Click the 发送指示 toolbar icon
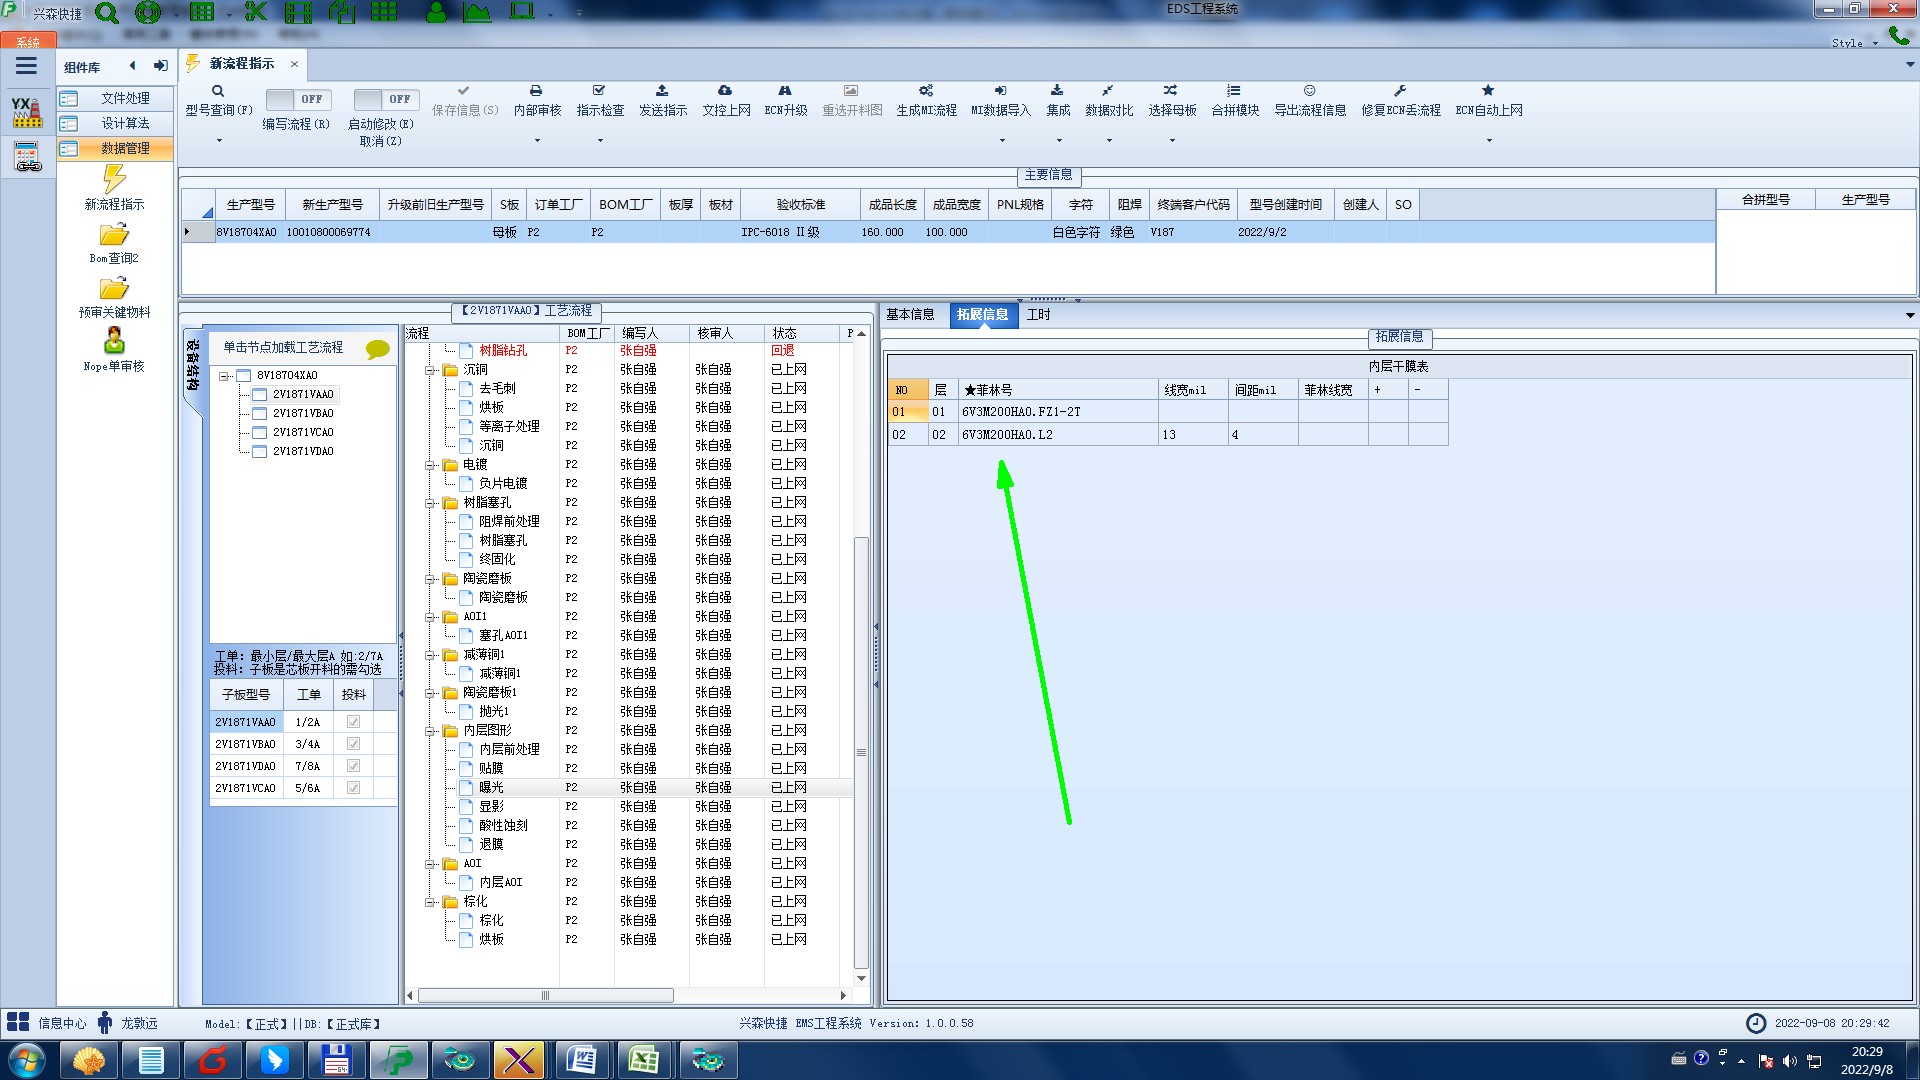The width and height of the screenshot is (1920, 1080). pos(662,91)
